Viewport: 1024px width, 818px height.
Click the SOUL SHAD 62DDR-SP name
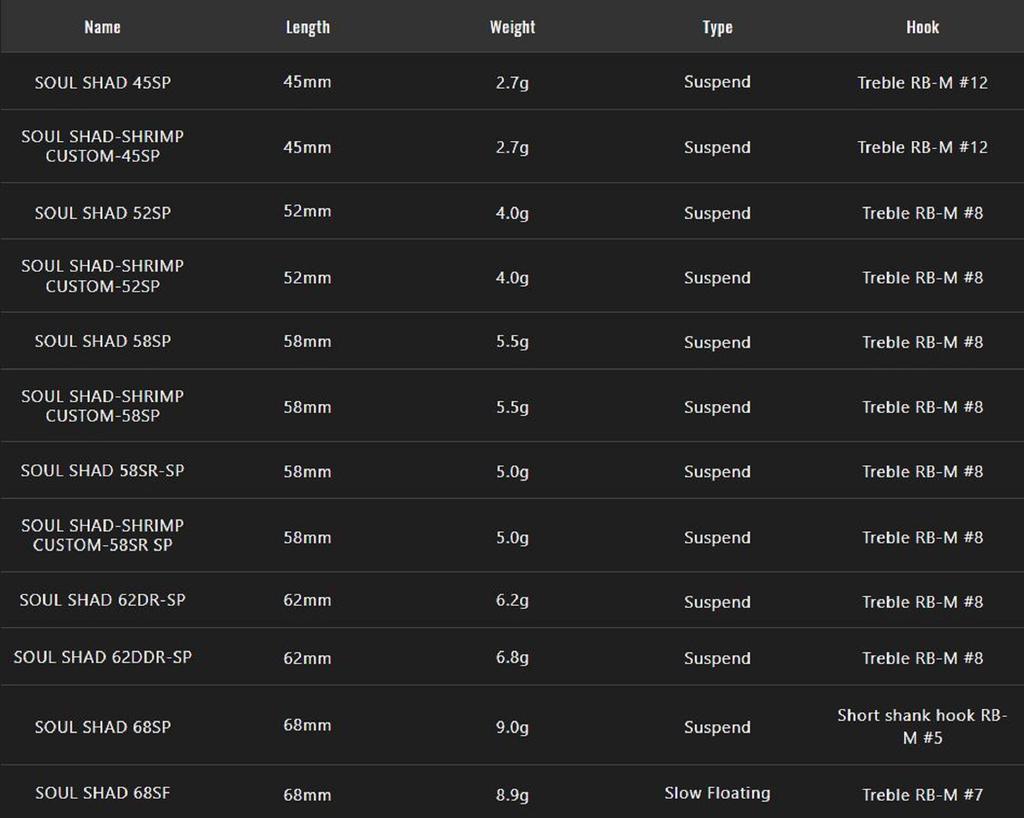(102, 658)
